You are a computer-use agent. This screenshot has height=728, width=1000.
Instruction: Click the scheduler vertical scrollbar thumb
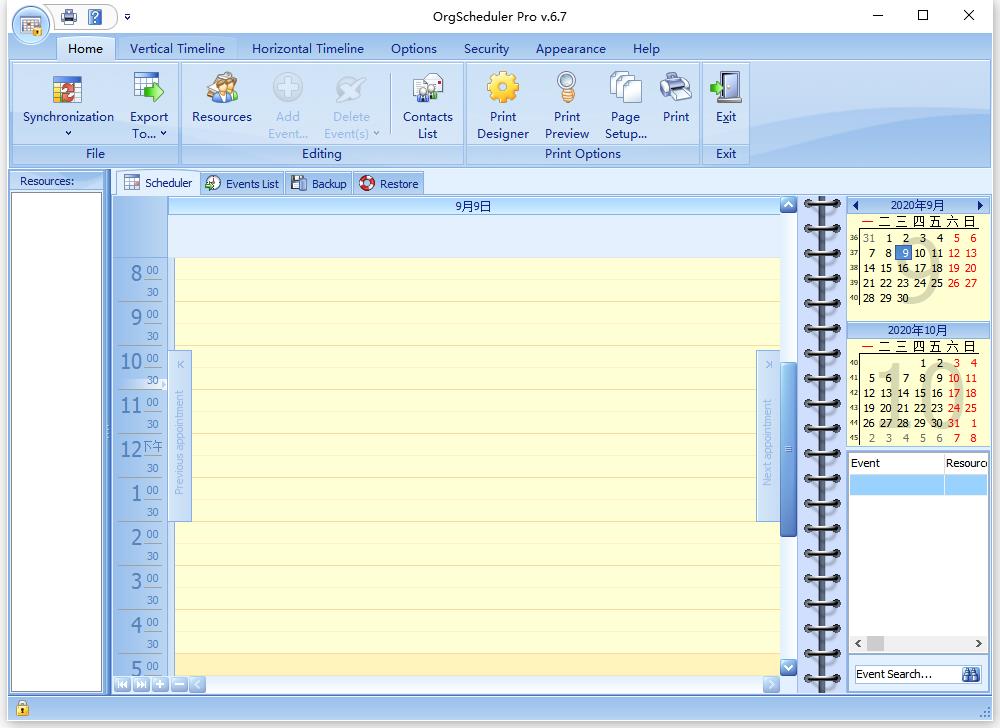(x=788, y=449)
